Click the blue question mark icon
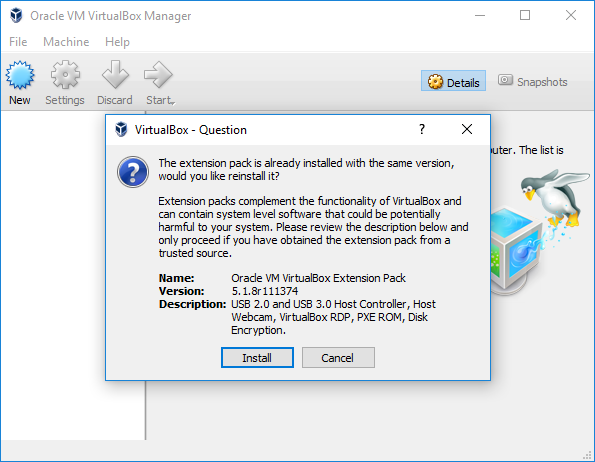Image resolution: width=595 pixels, height=462 pixels. click(133, 172)
